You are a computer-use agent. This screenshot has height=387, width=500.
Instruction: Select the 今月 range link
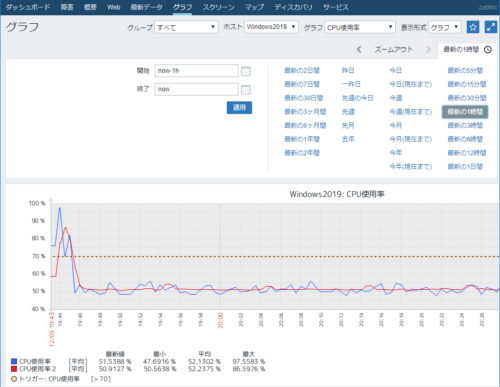pyautogui.click(x=396, y=125)
